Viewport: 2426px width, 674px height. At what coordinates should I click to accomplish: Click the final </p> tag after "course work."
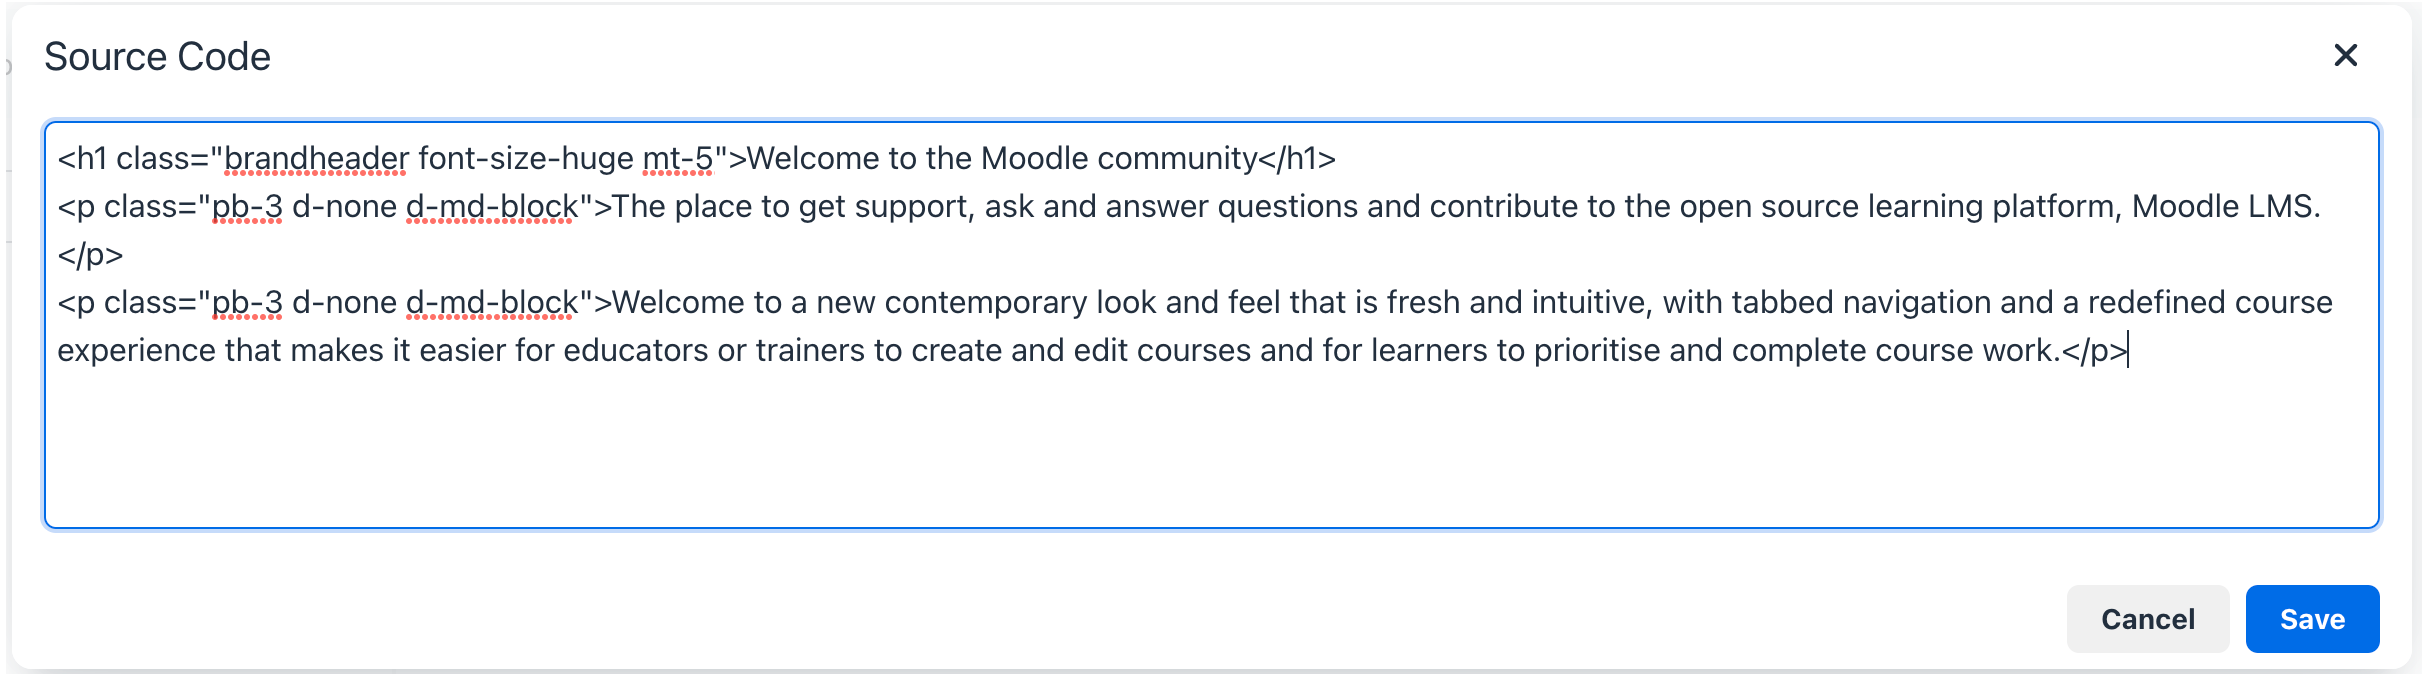click(x=2094, y=350)
